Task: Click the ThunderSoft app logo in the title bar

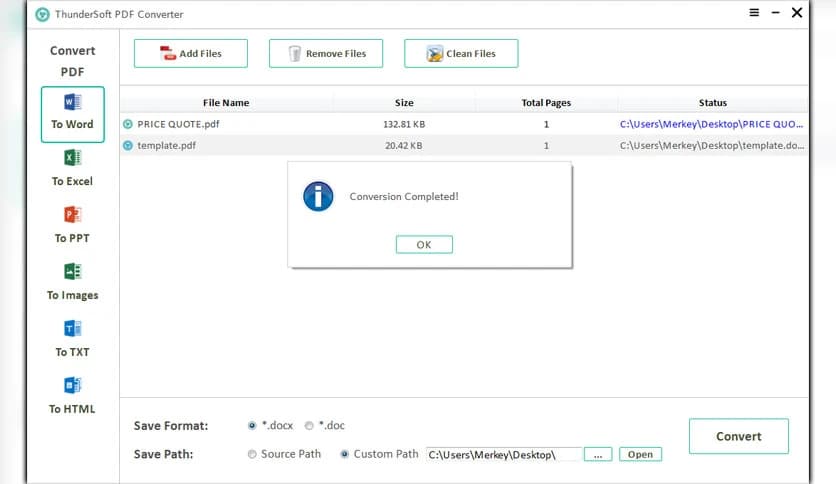Action: point(42,14)
